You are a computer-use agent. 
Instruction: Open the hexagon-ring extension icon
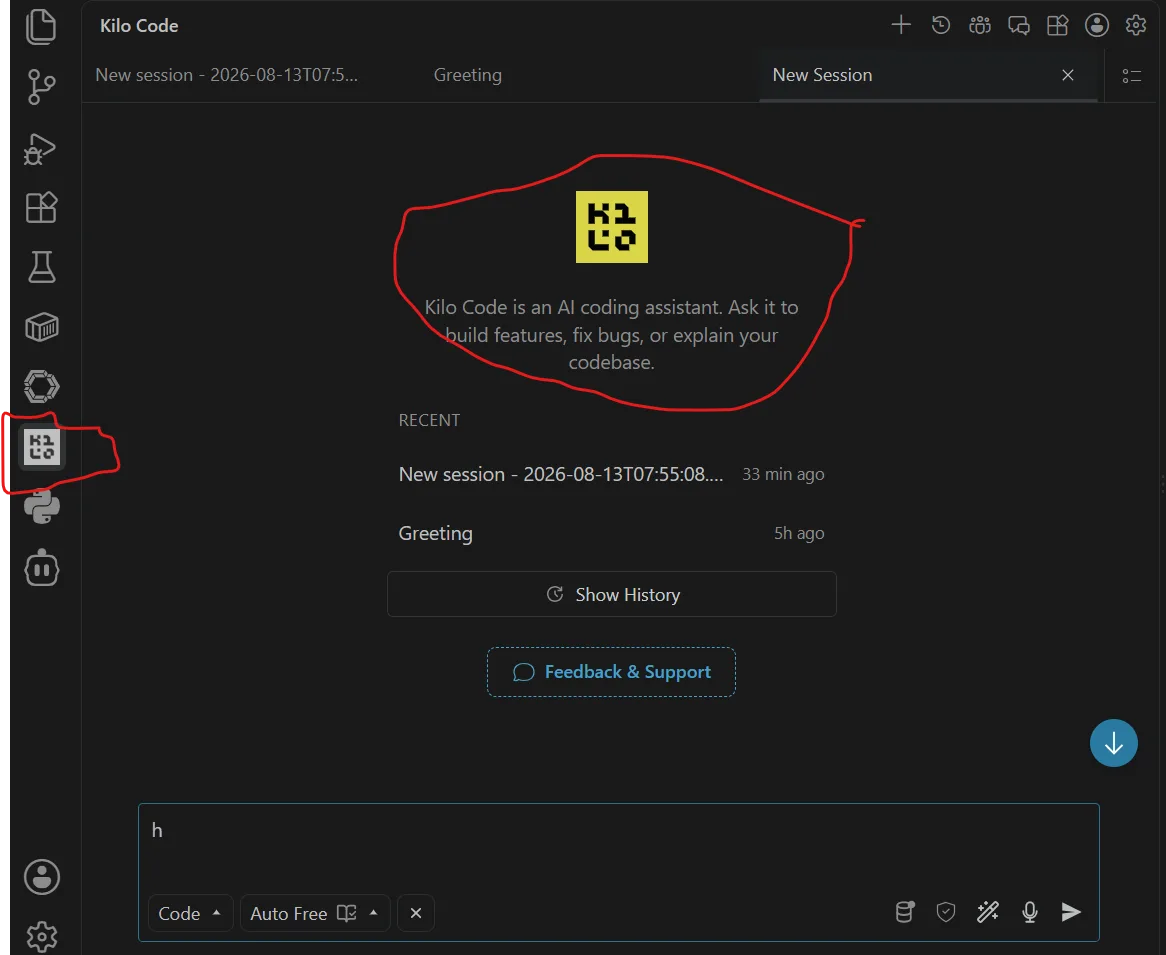pyautogui.click(x=42, y=387)
